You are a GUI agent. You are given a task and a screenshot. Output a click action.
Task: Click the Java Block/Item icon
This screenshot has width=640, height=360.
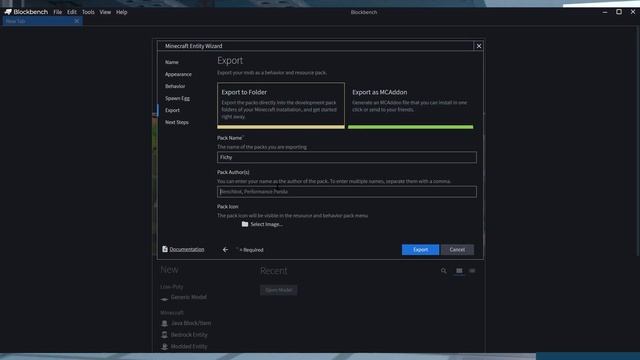164,324
